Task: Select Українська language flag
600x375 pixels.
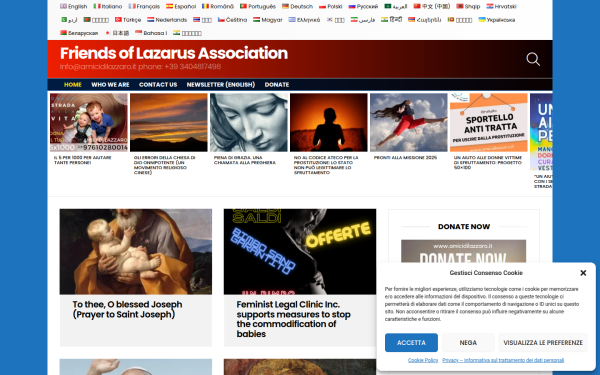Action: [497, 20]
